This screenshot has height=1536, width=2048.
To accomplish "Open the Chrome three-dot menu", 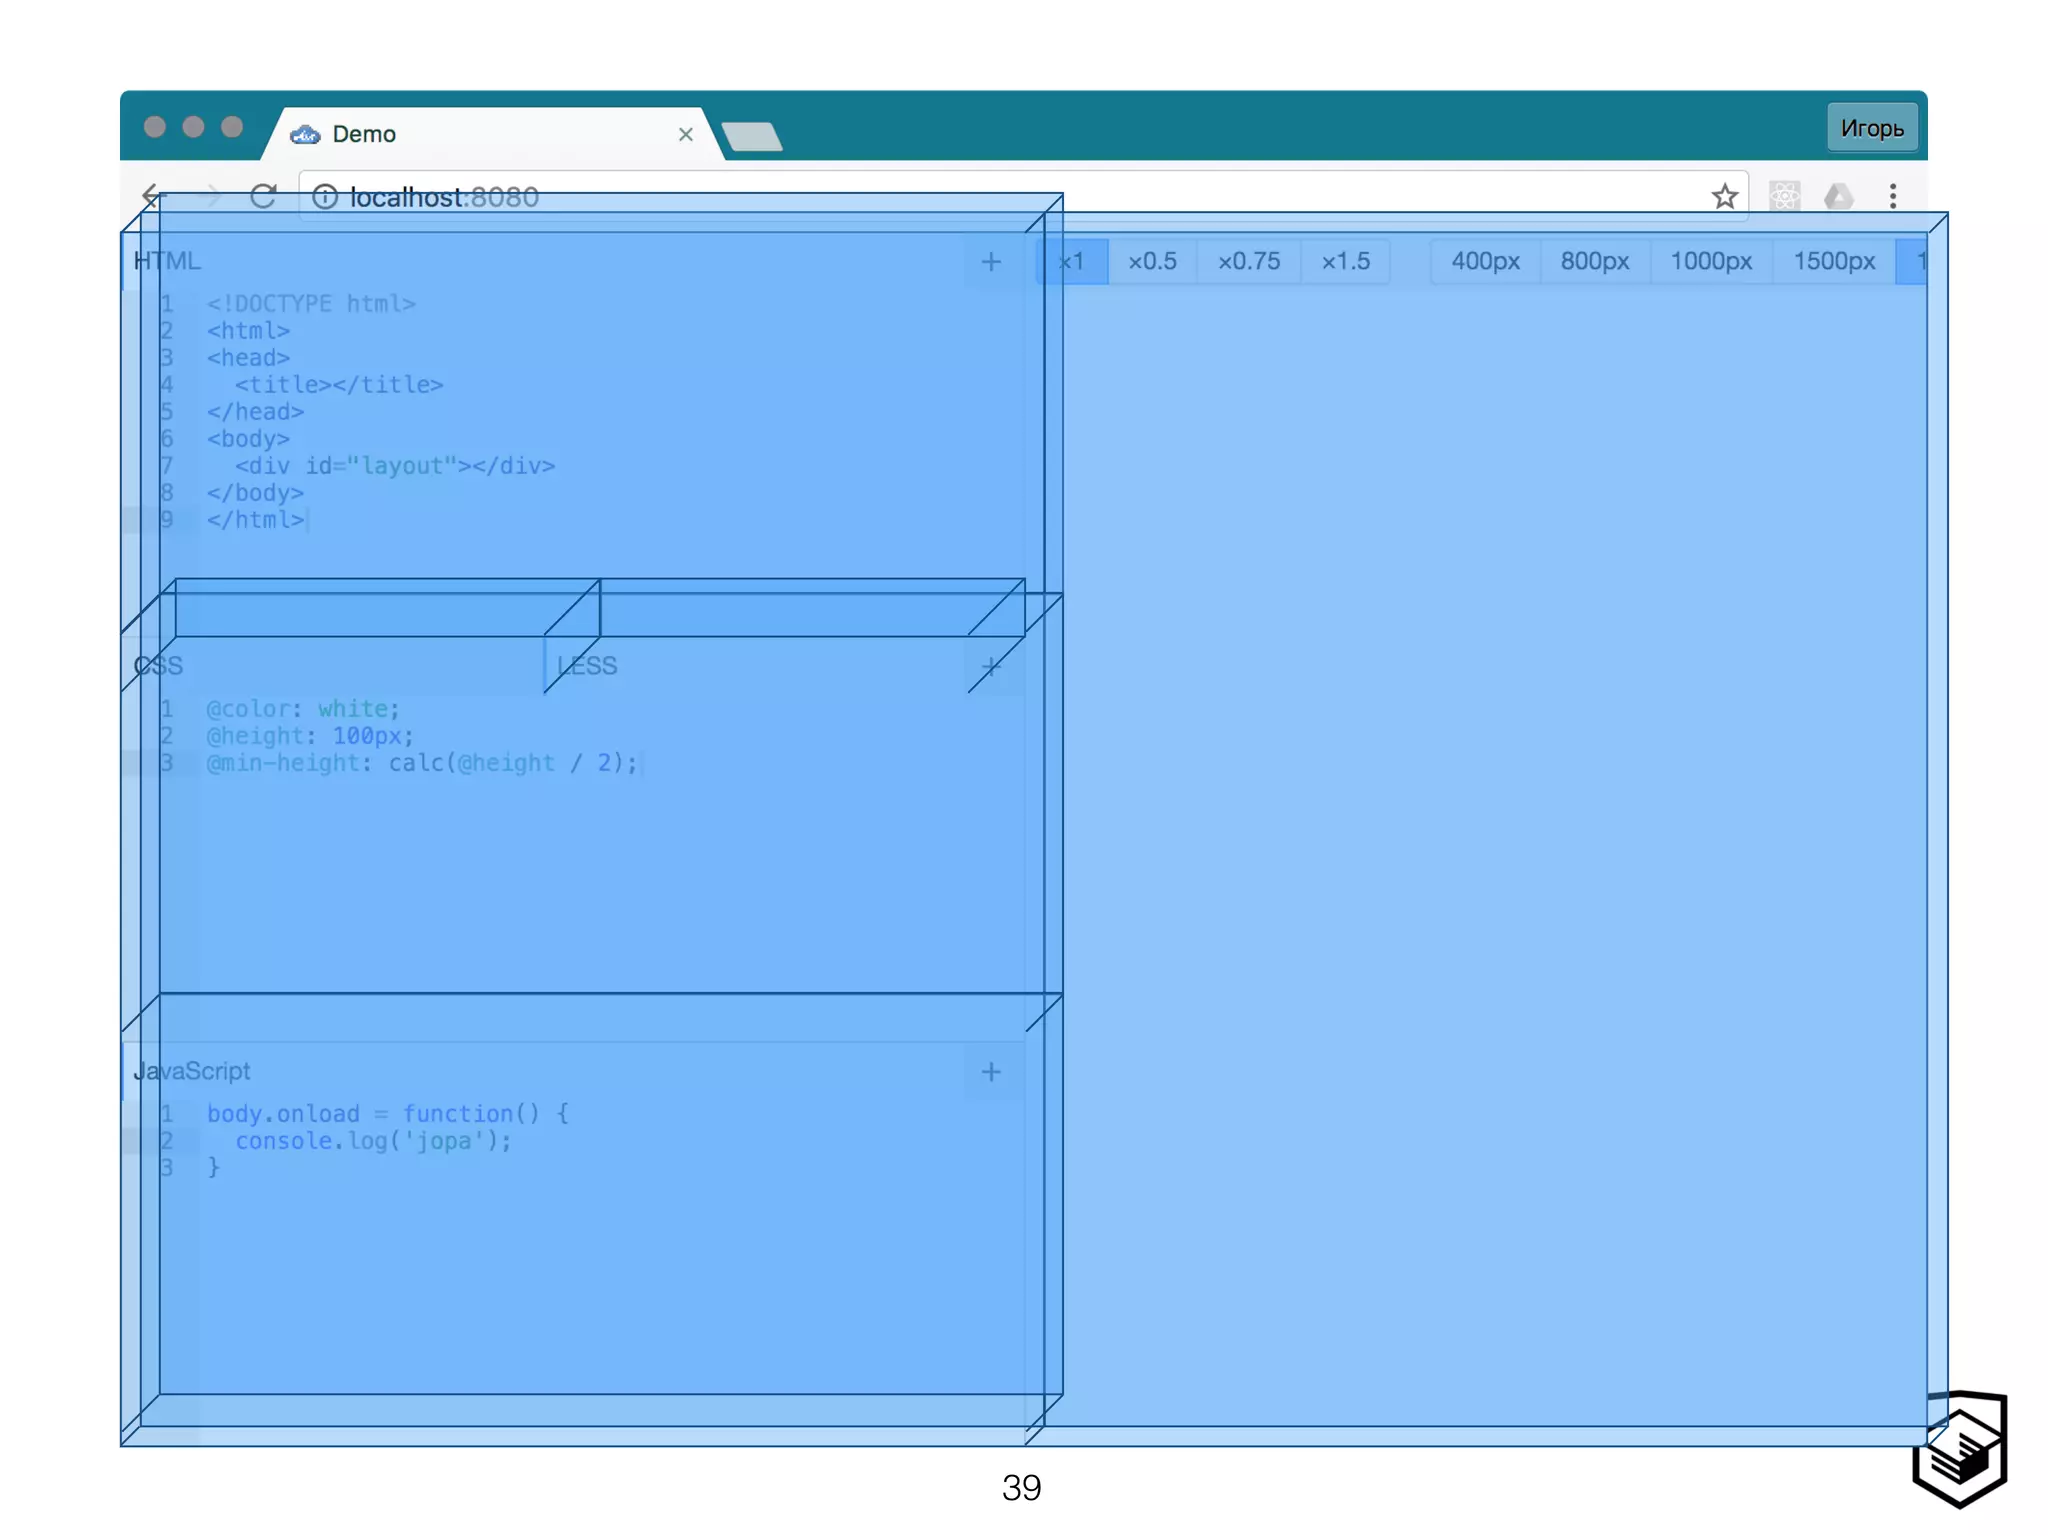I will coord(1892,197).
